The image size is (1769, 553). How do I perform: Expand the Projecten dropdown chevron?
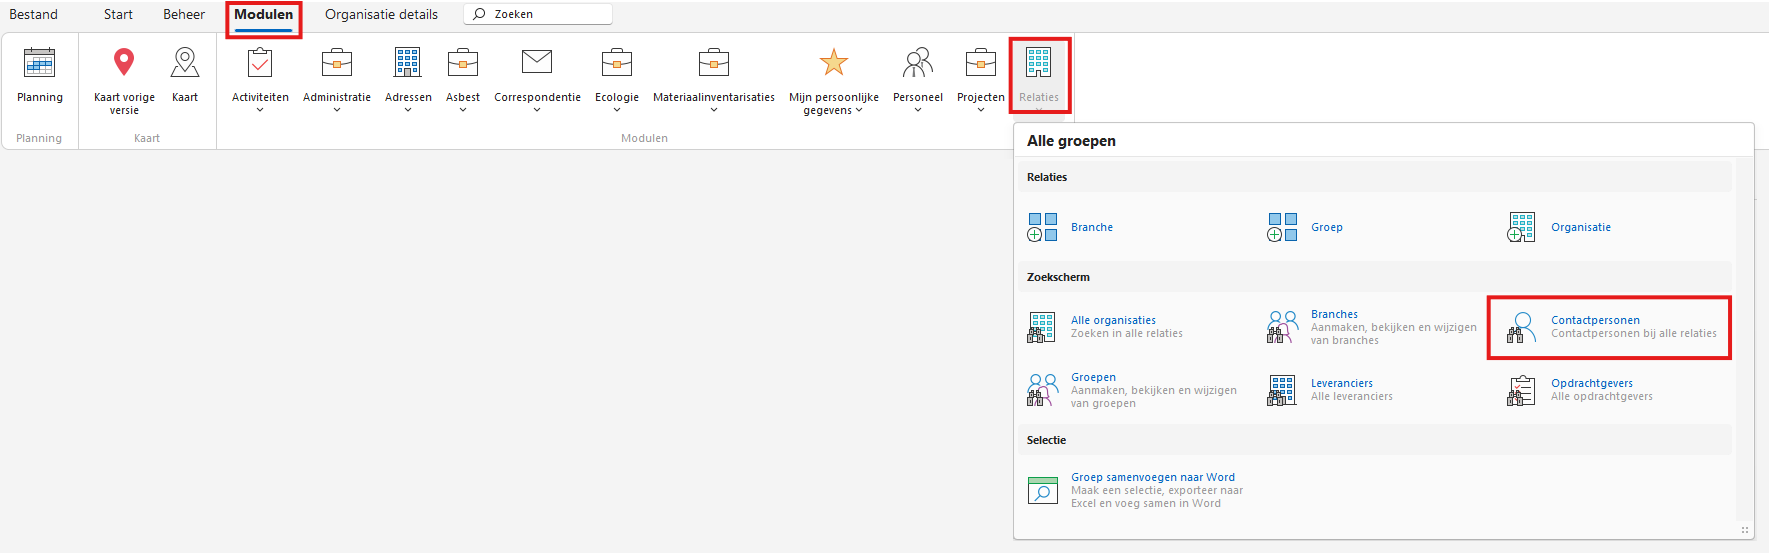tap(981, 110)
